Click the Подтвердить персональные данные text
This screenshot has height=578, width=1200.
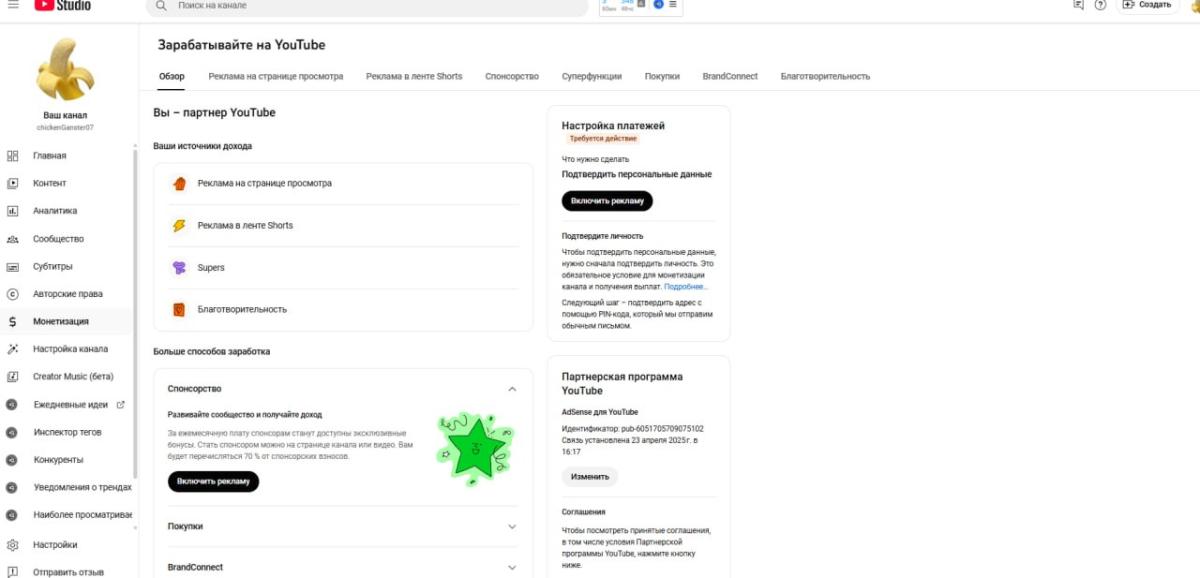[x=637, y=174]
